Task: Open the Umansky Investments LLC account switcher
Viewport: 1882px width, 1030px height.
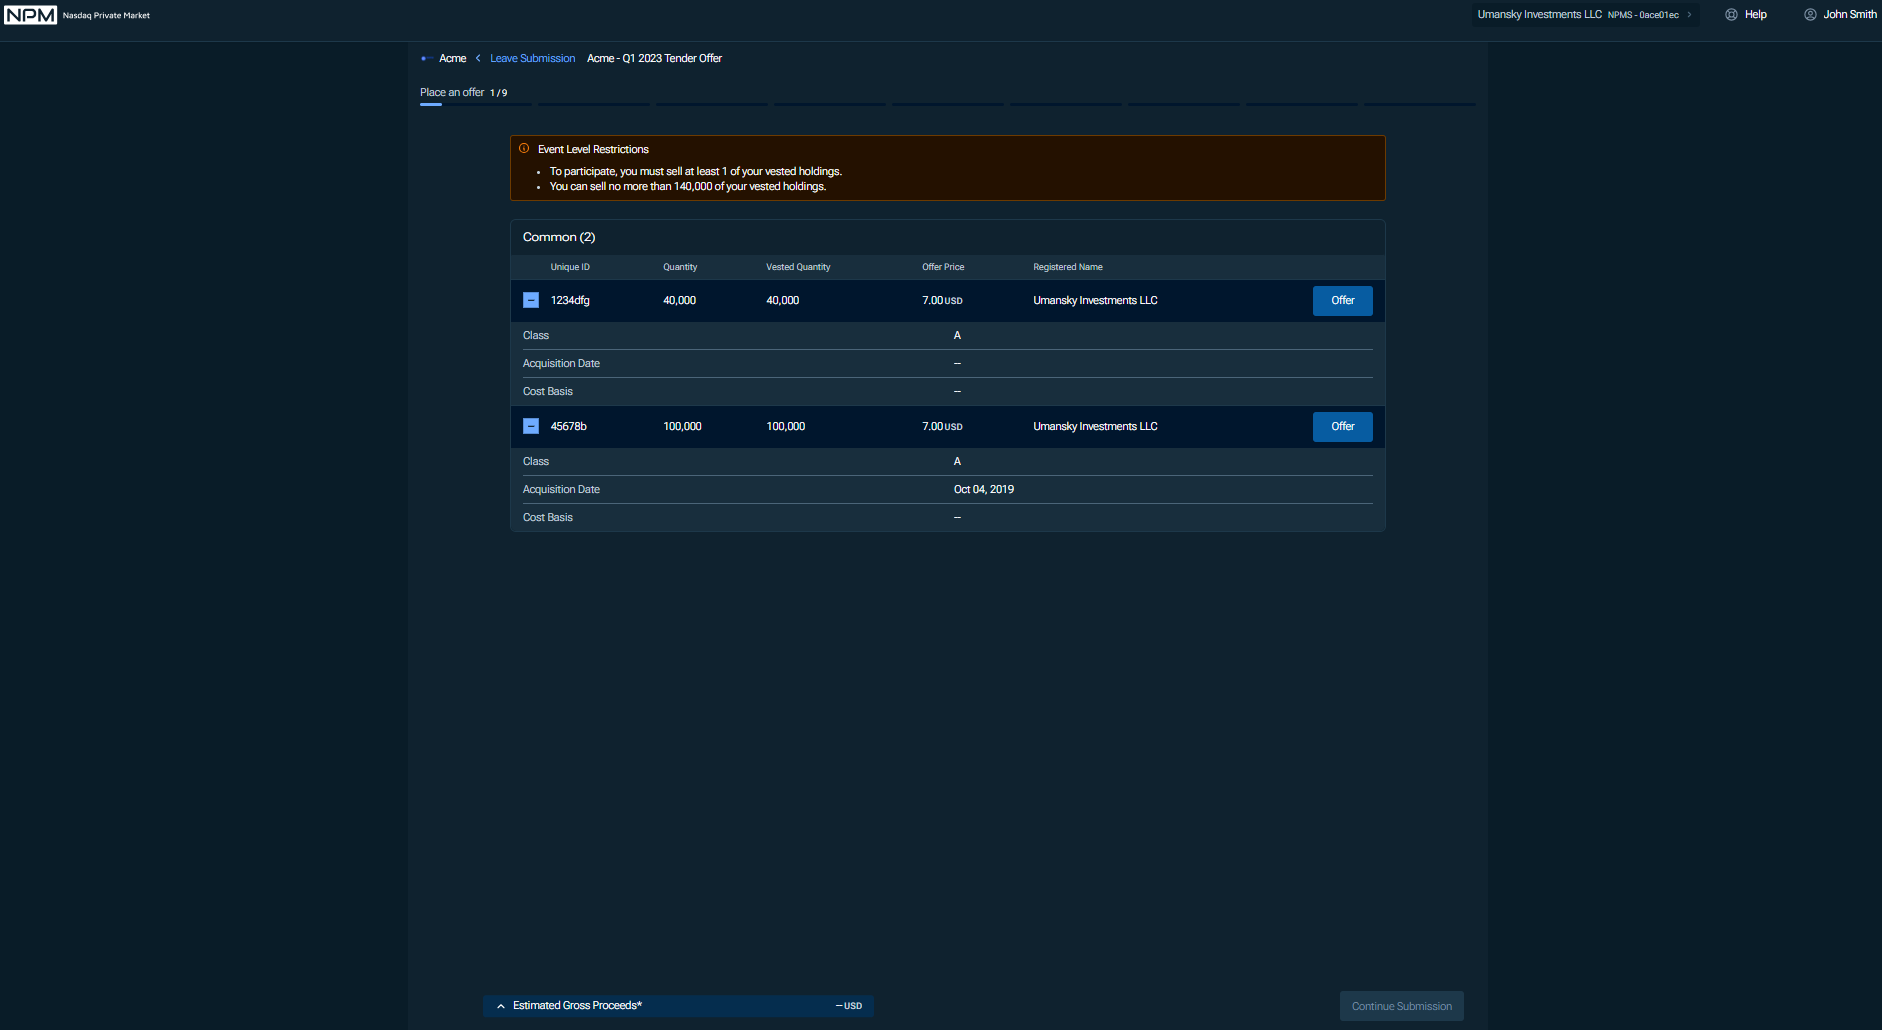Action: (1585, 15)
